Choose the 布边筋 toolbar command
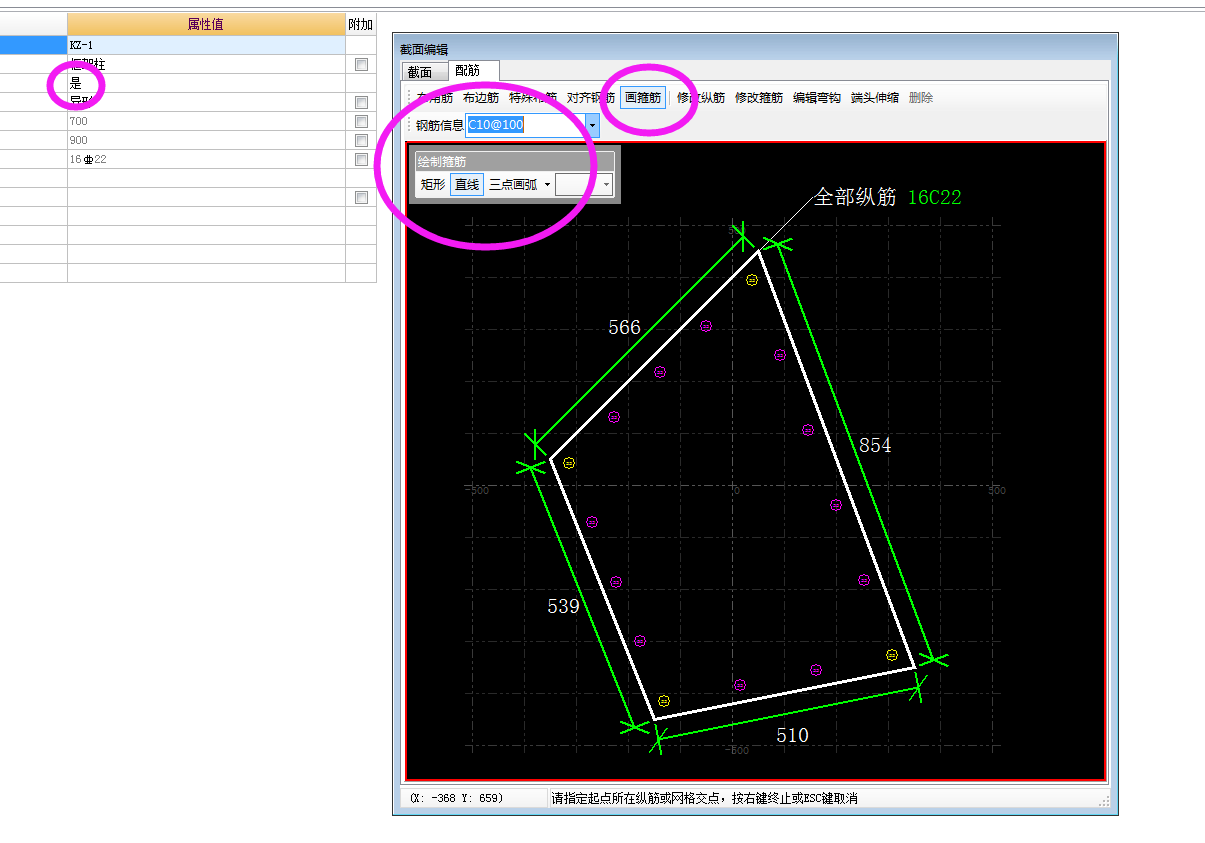 (x=481, y=98)
